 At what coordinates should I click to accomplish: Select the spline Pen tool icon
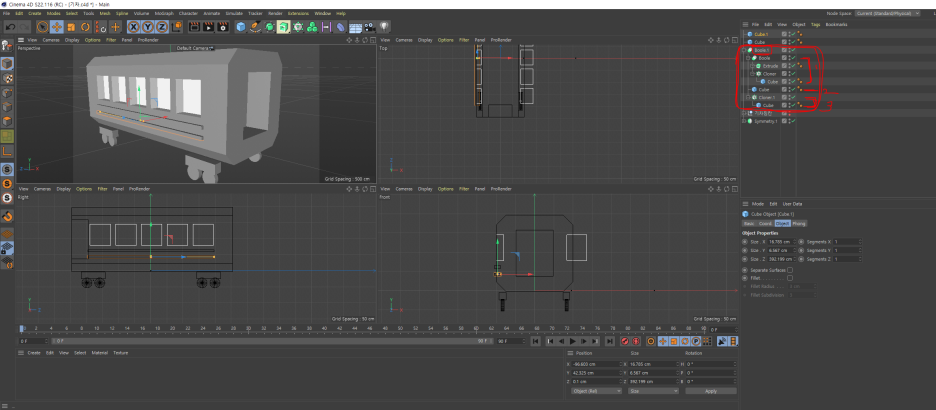(x=255, y=27)
